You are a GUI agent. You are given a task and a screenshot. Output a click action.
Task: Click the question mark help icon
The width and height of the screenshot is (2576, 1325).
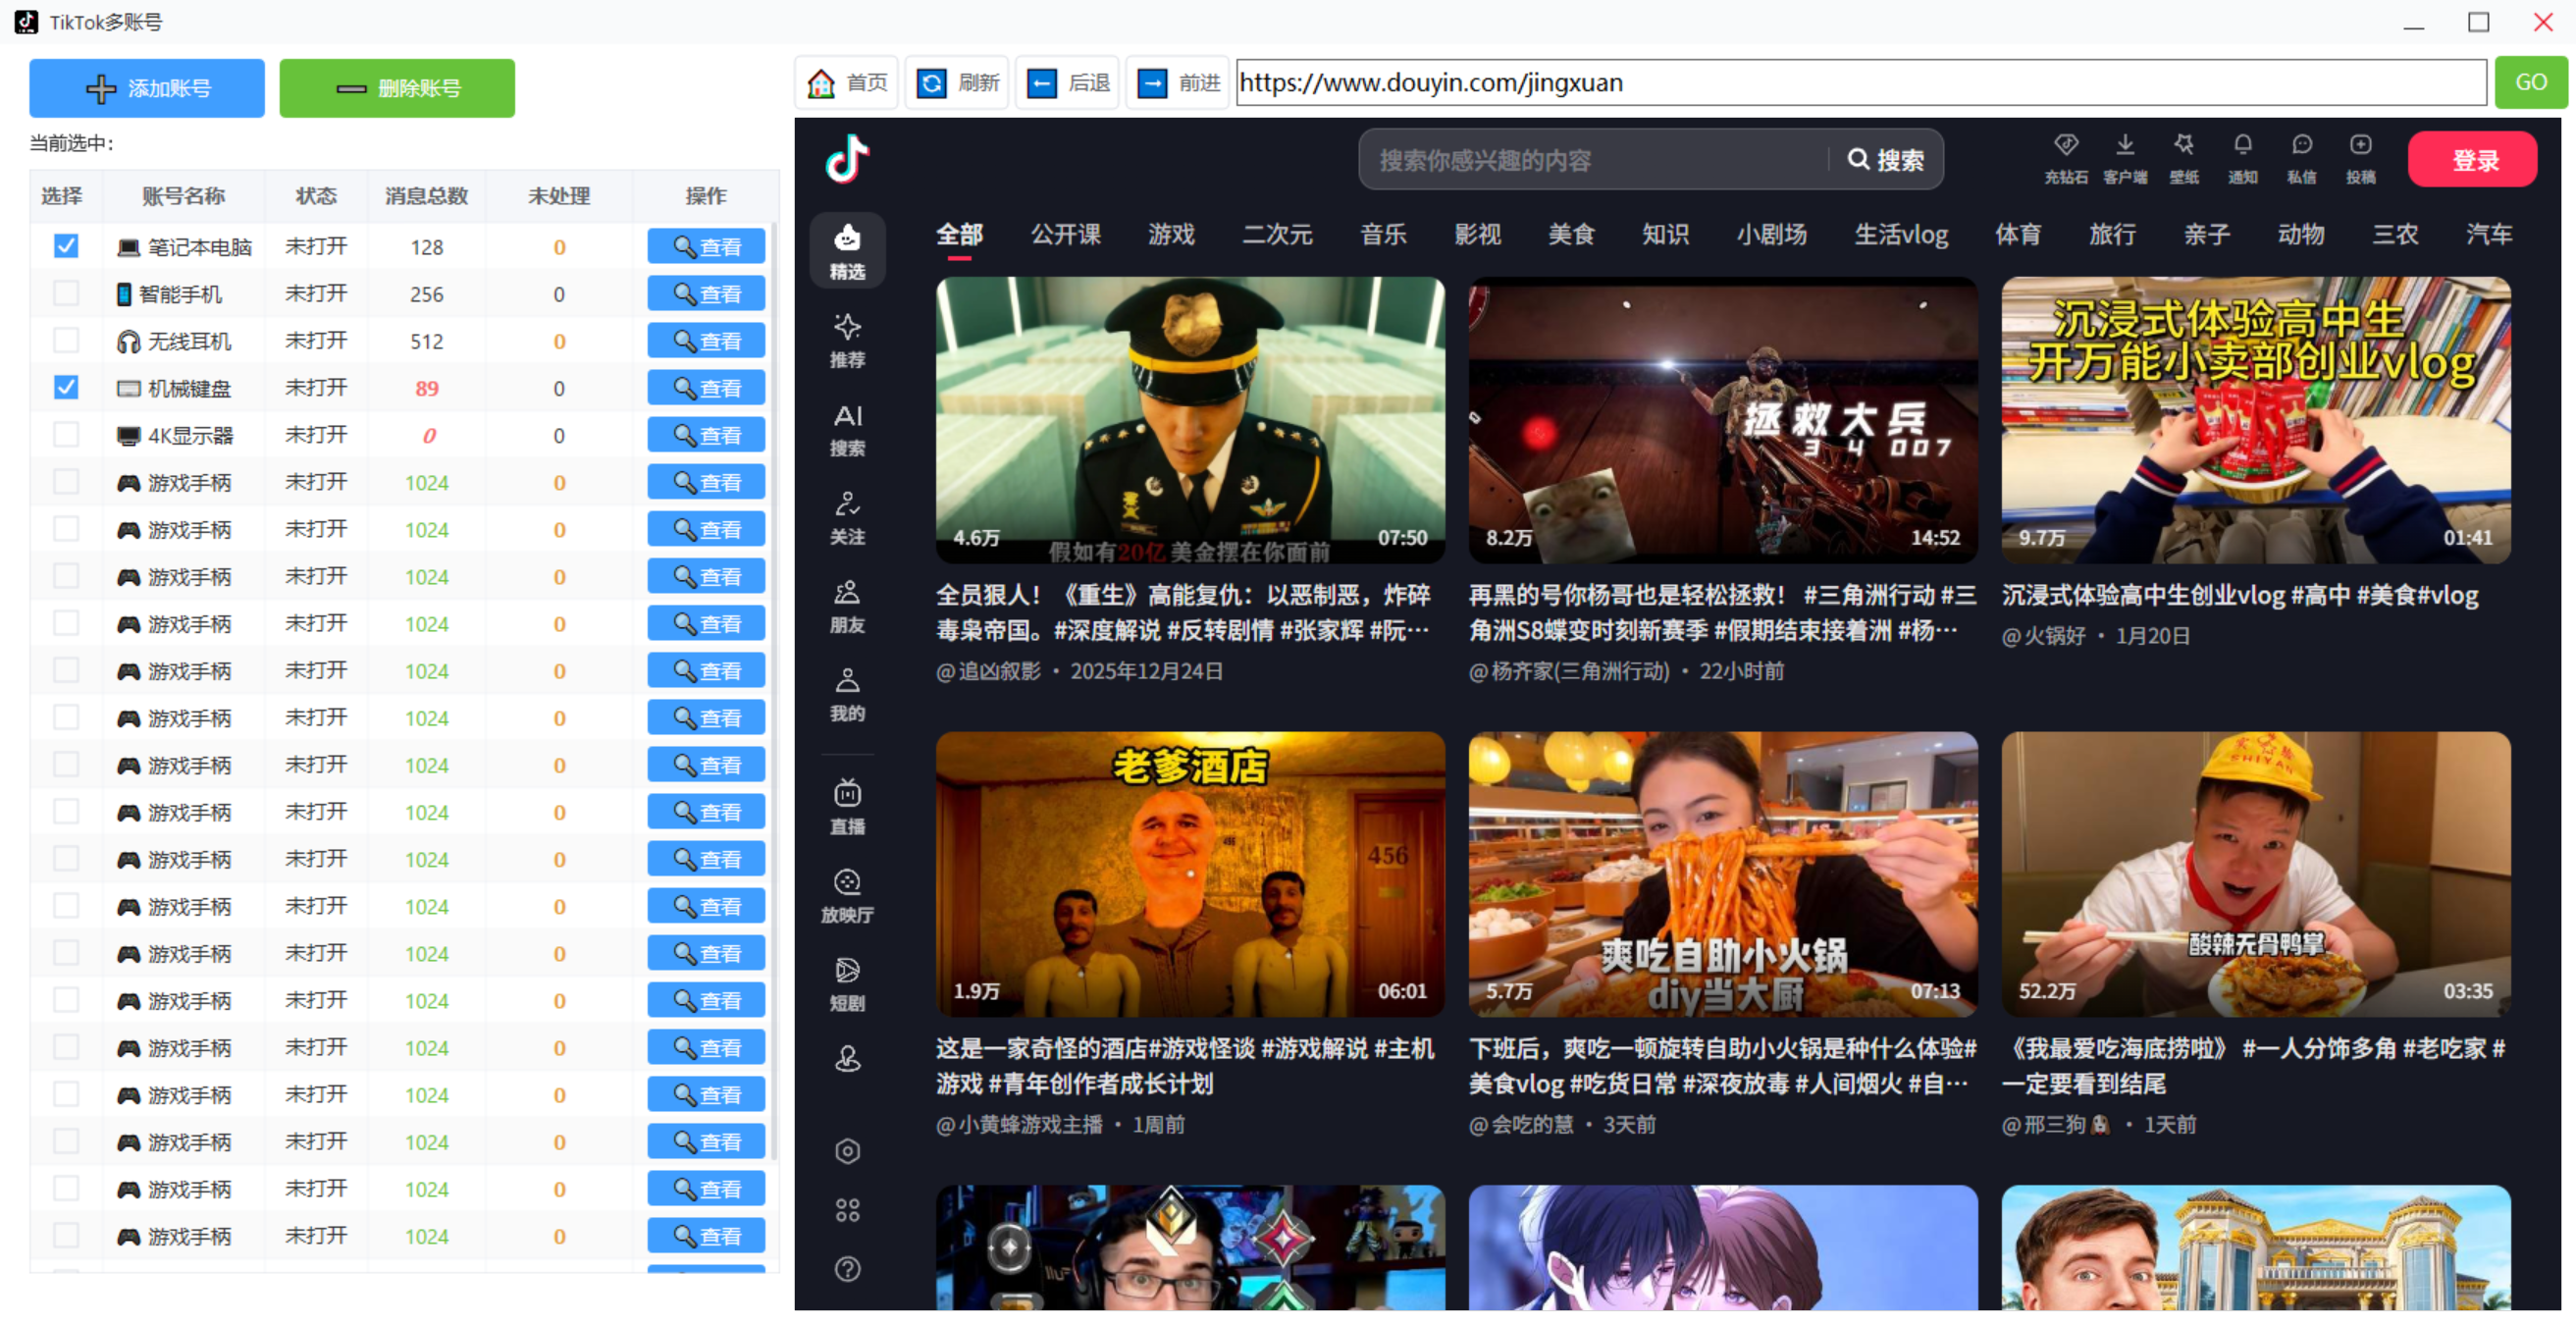(x=847, y=1269)
